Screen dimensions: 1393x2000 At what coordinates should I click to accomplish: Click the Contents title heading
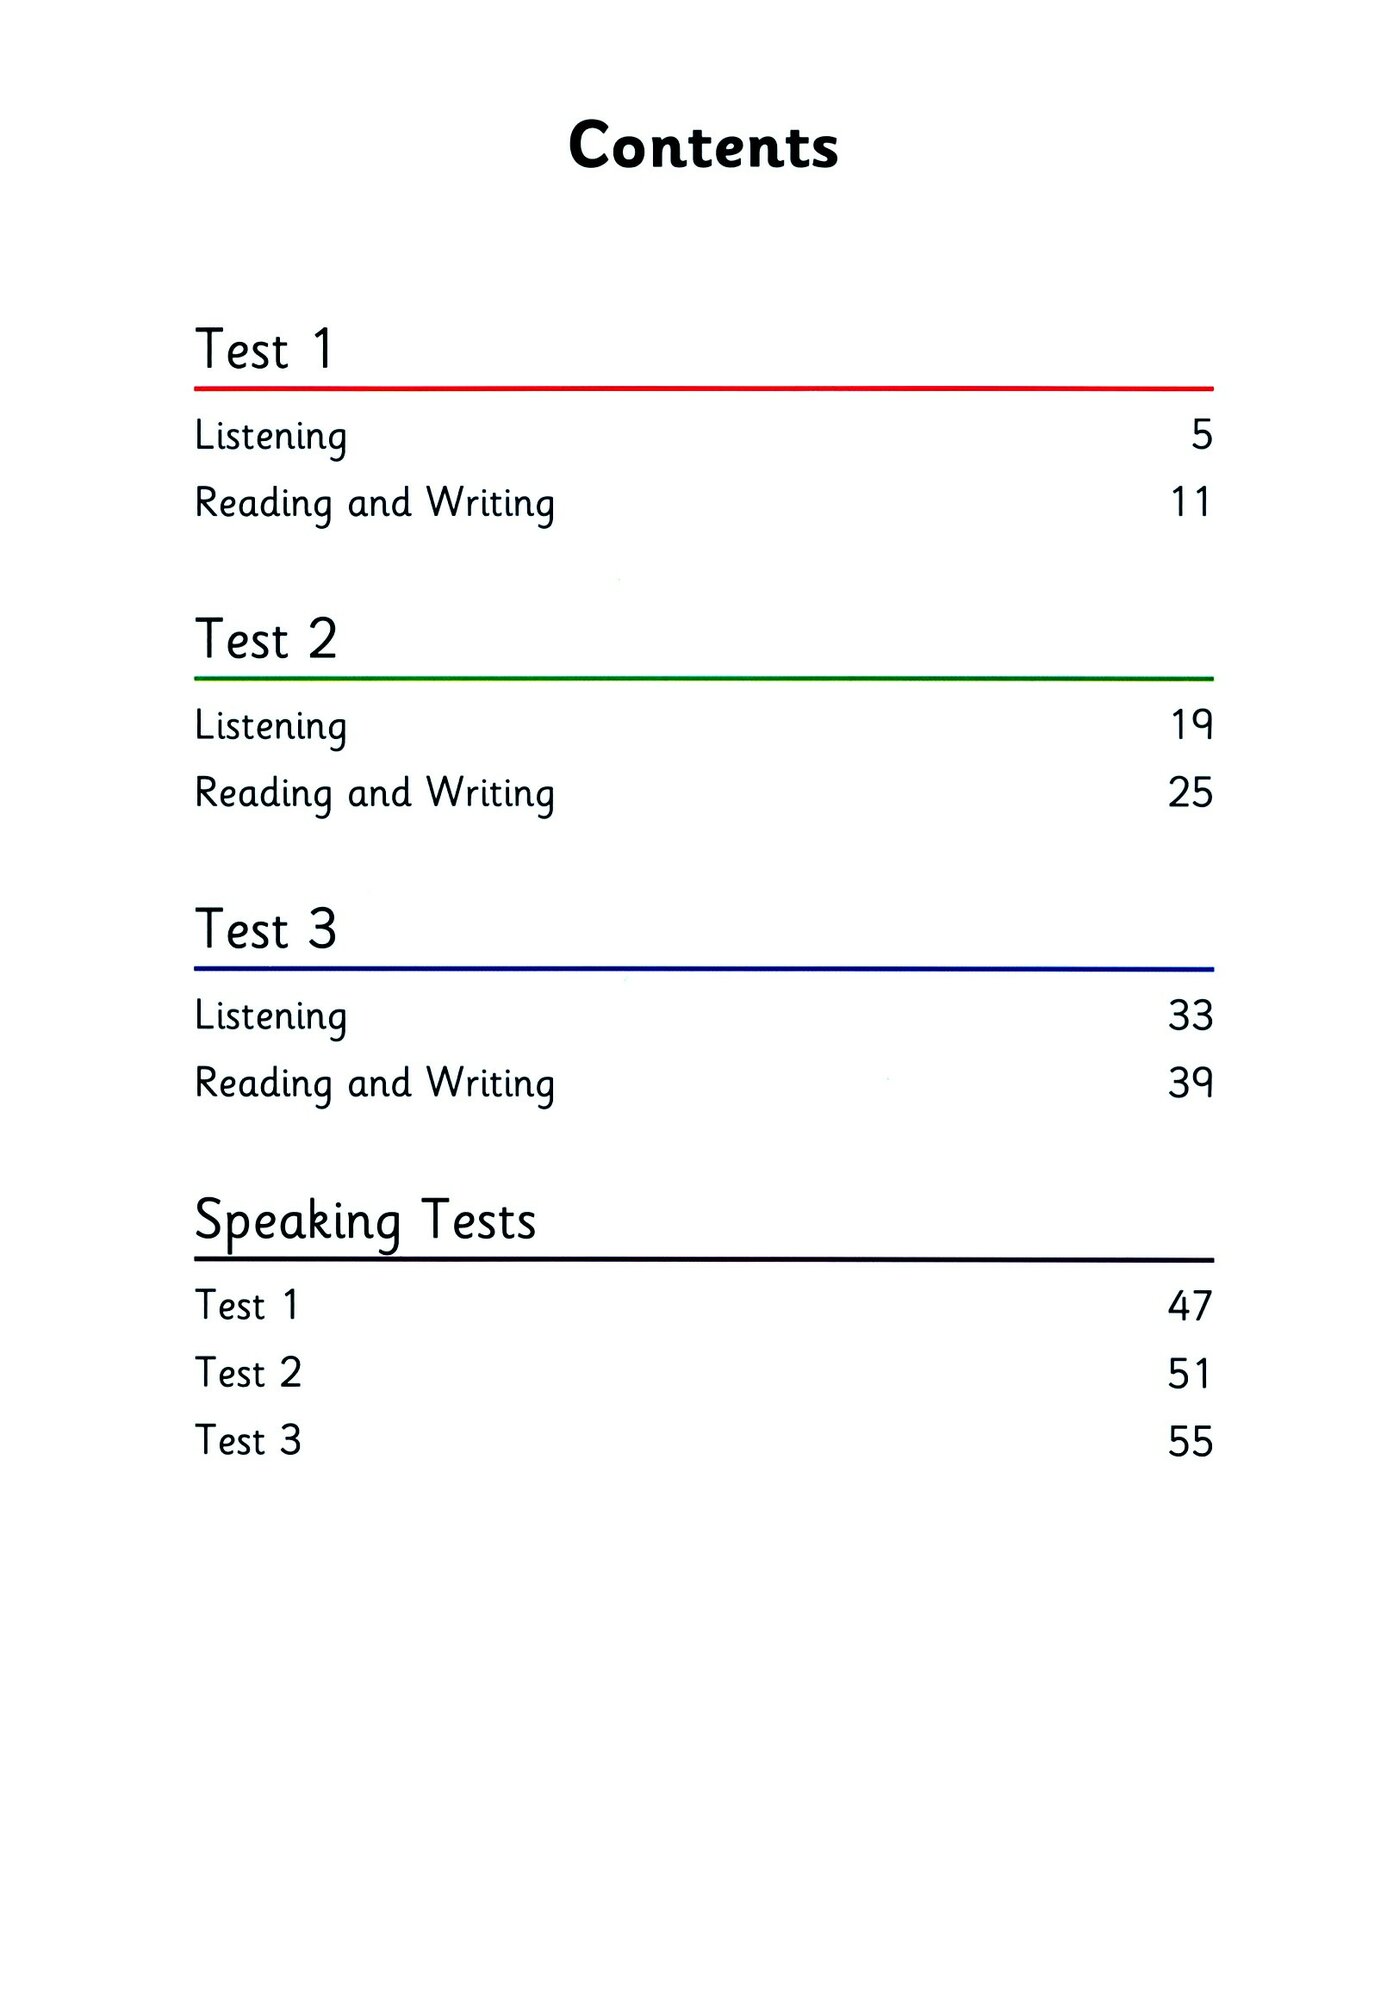[x=703, y=146]
